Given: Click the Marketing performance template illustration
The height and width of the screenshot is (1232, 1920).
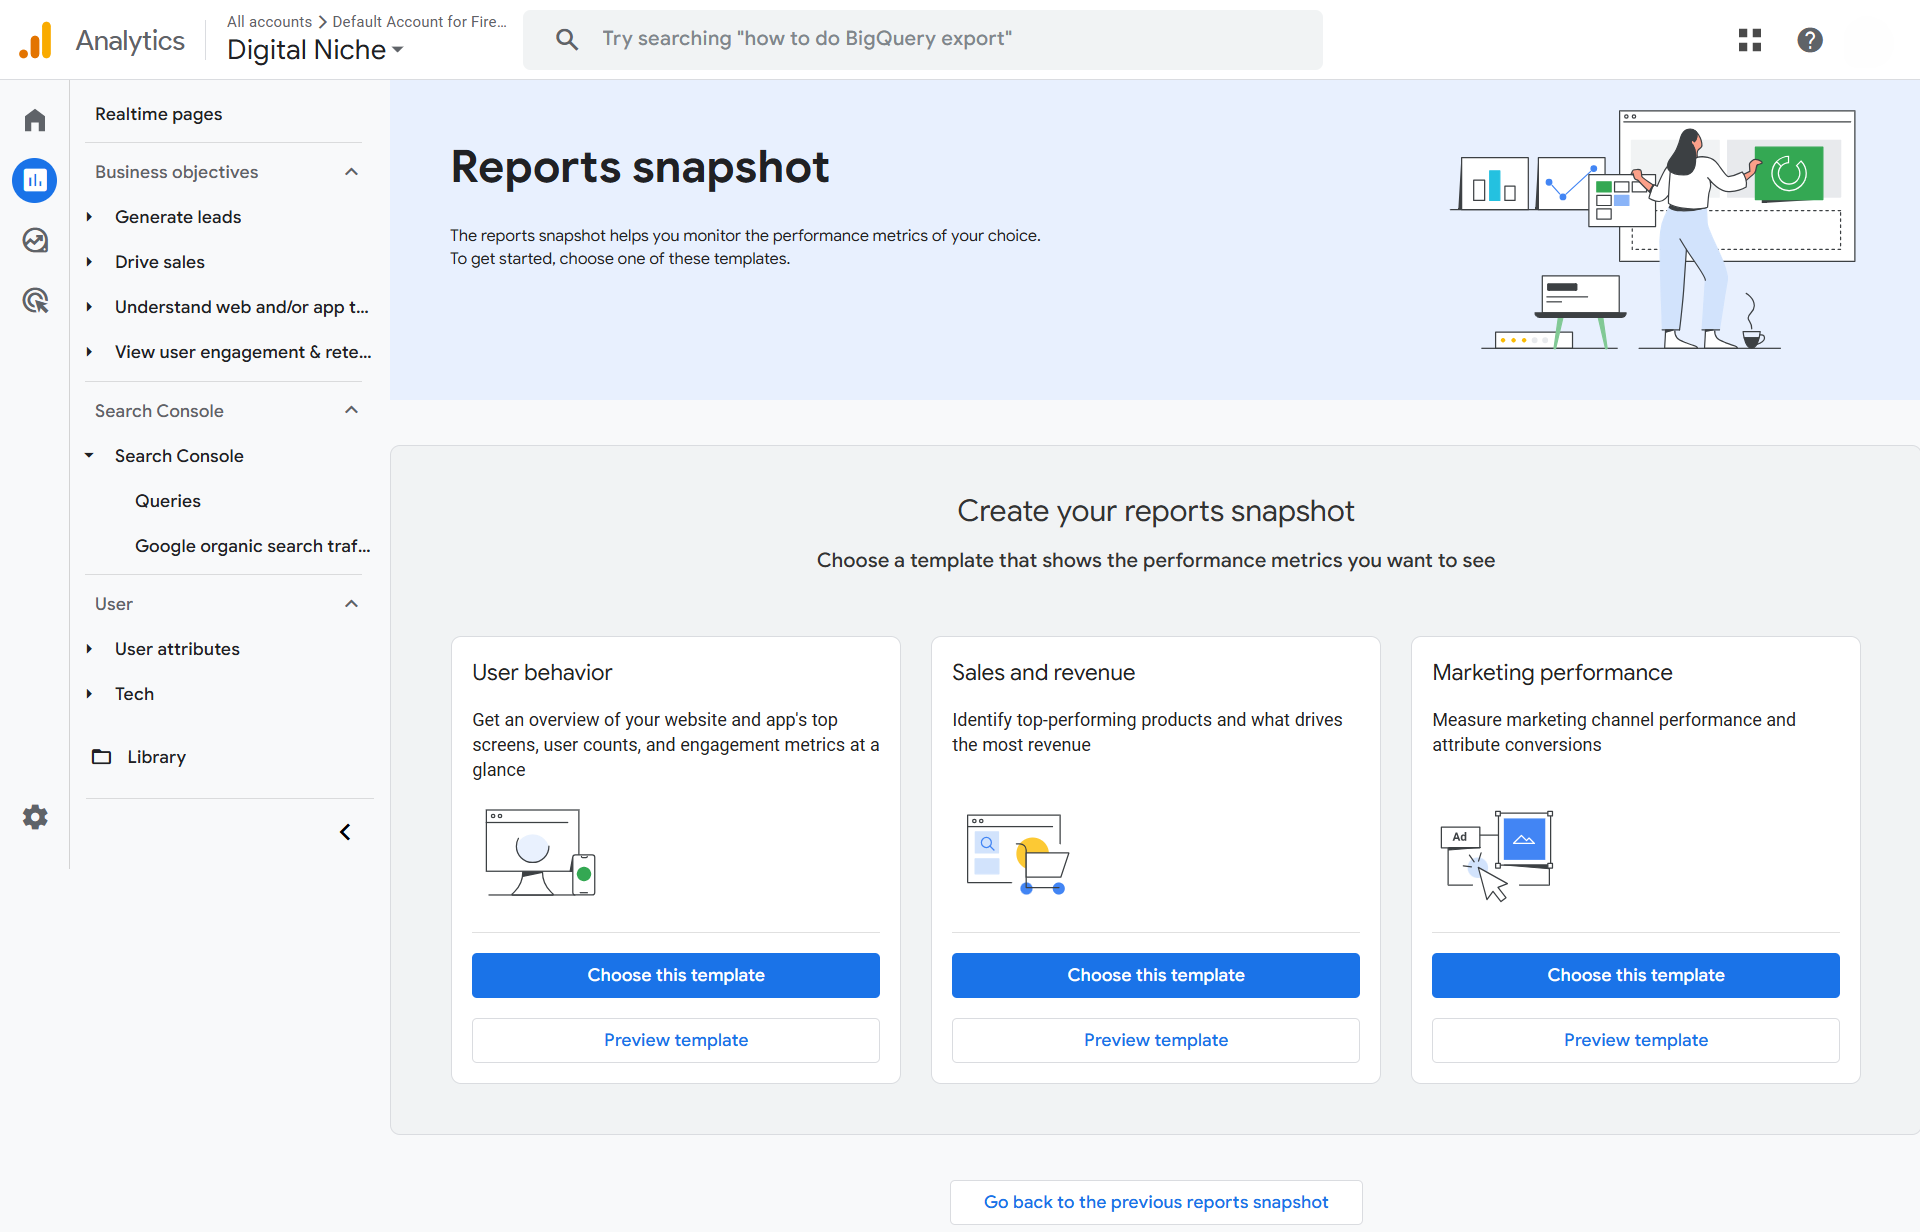Looking at the screenshot, I should [1496, 855].
